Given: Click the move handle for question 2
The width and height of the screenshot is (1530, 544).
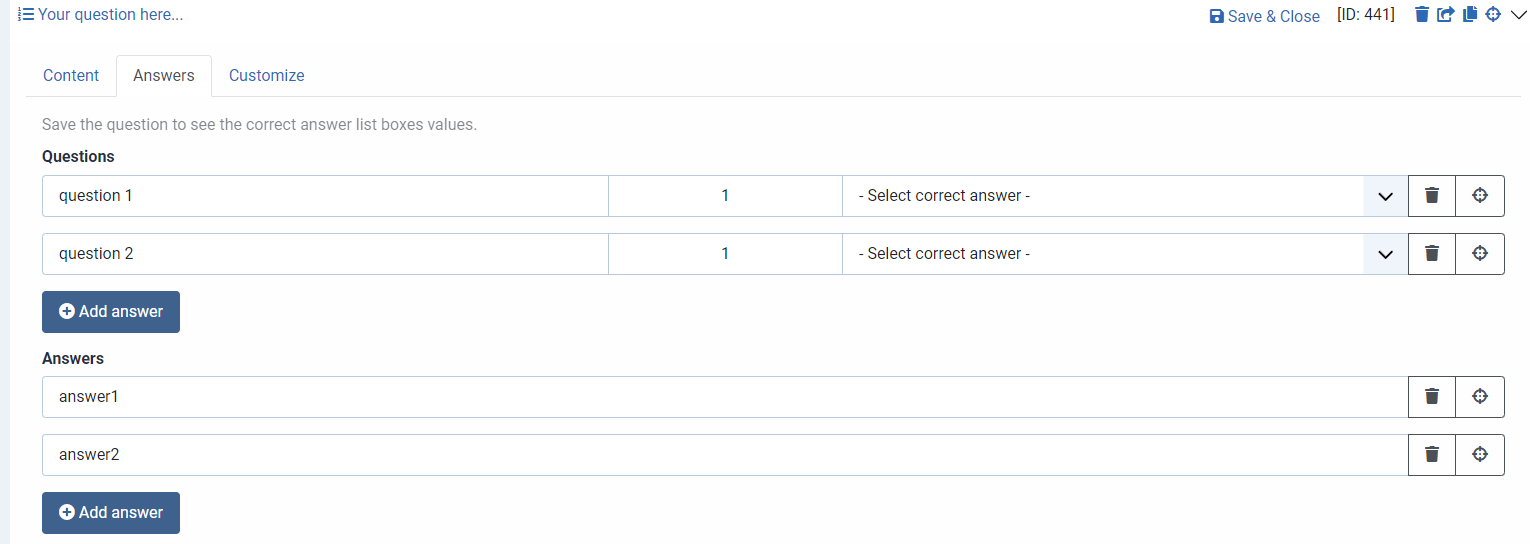Looking at the screenshot, I should pos(1480,254).
